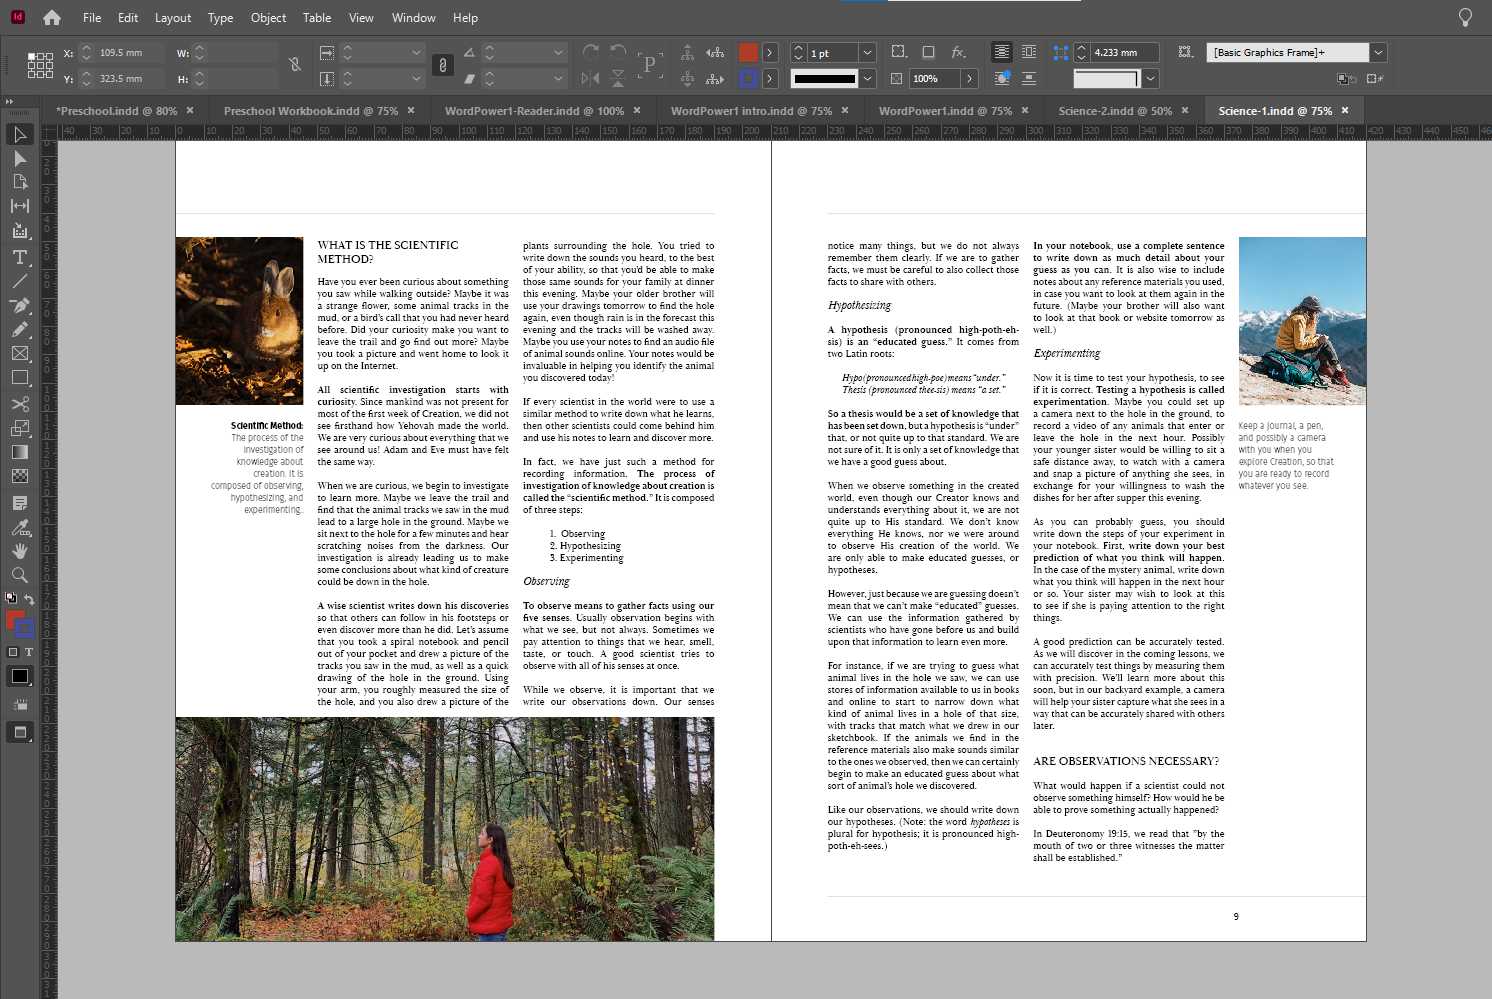Apply default fill and stroke

coord(11,599)
